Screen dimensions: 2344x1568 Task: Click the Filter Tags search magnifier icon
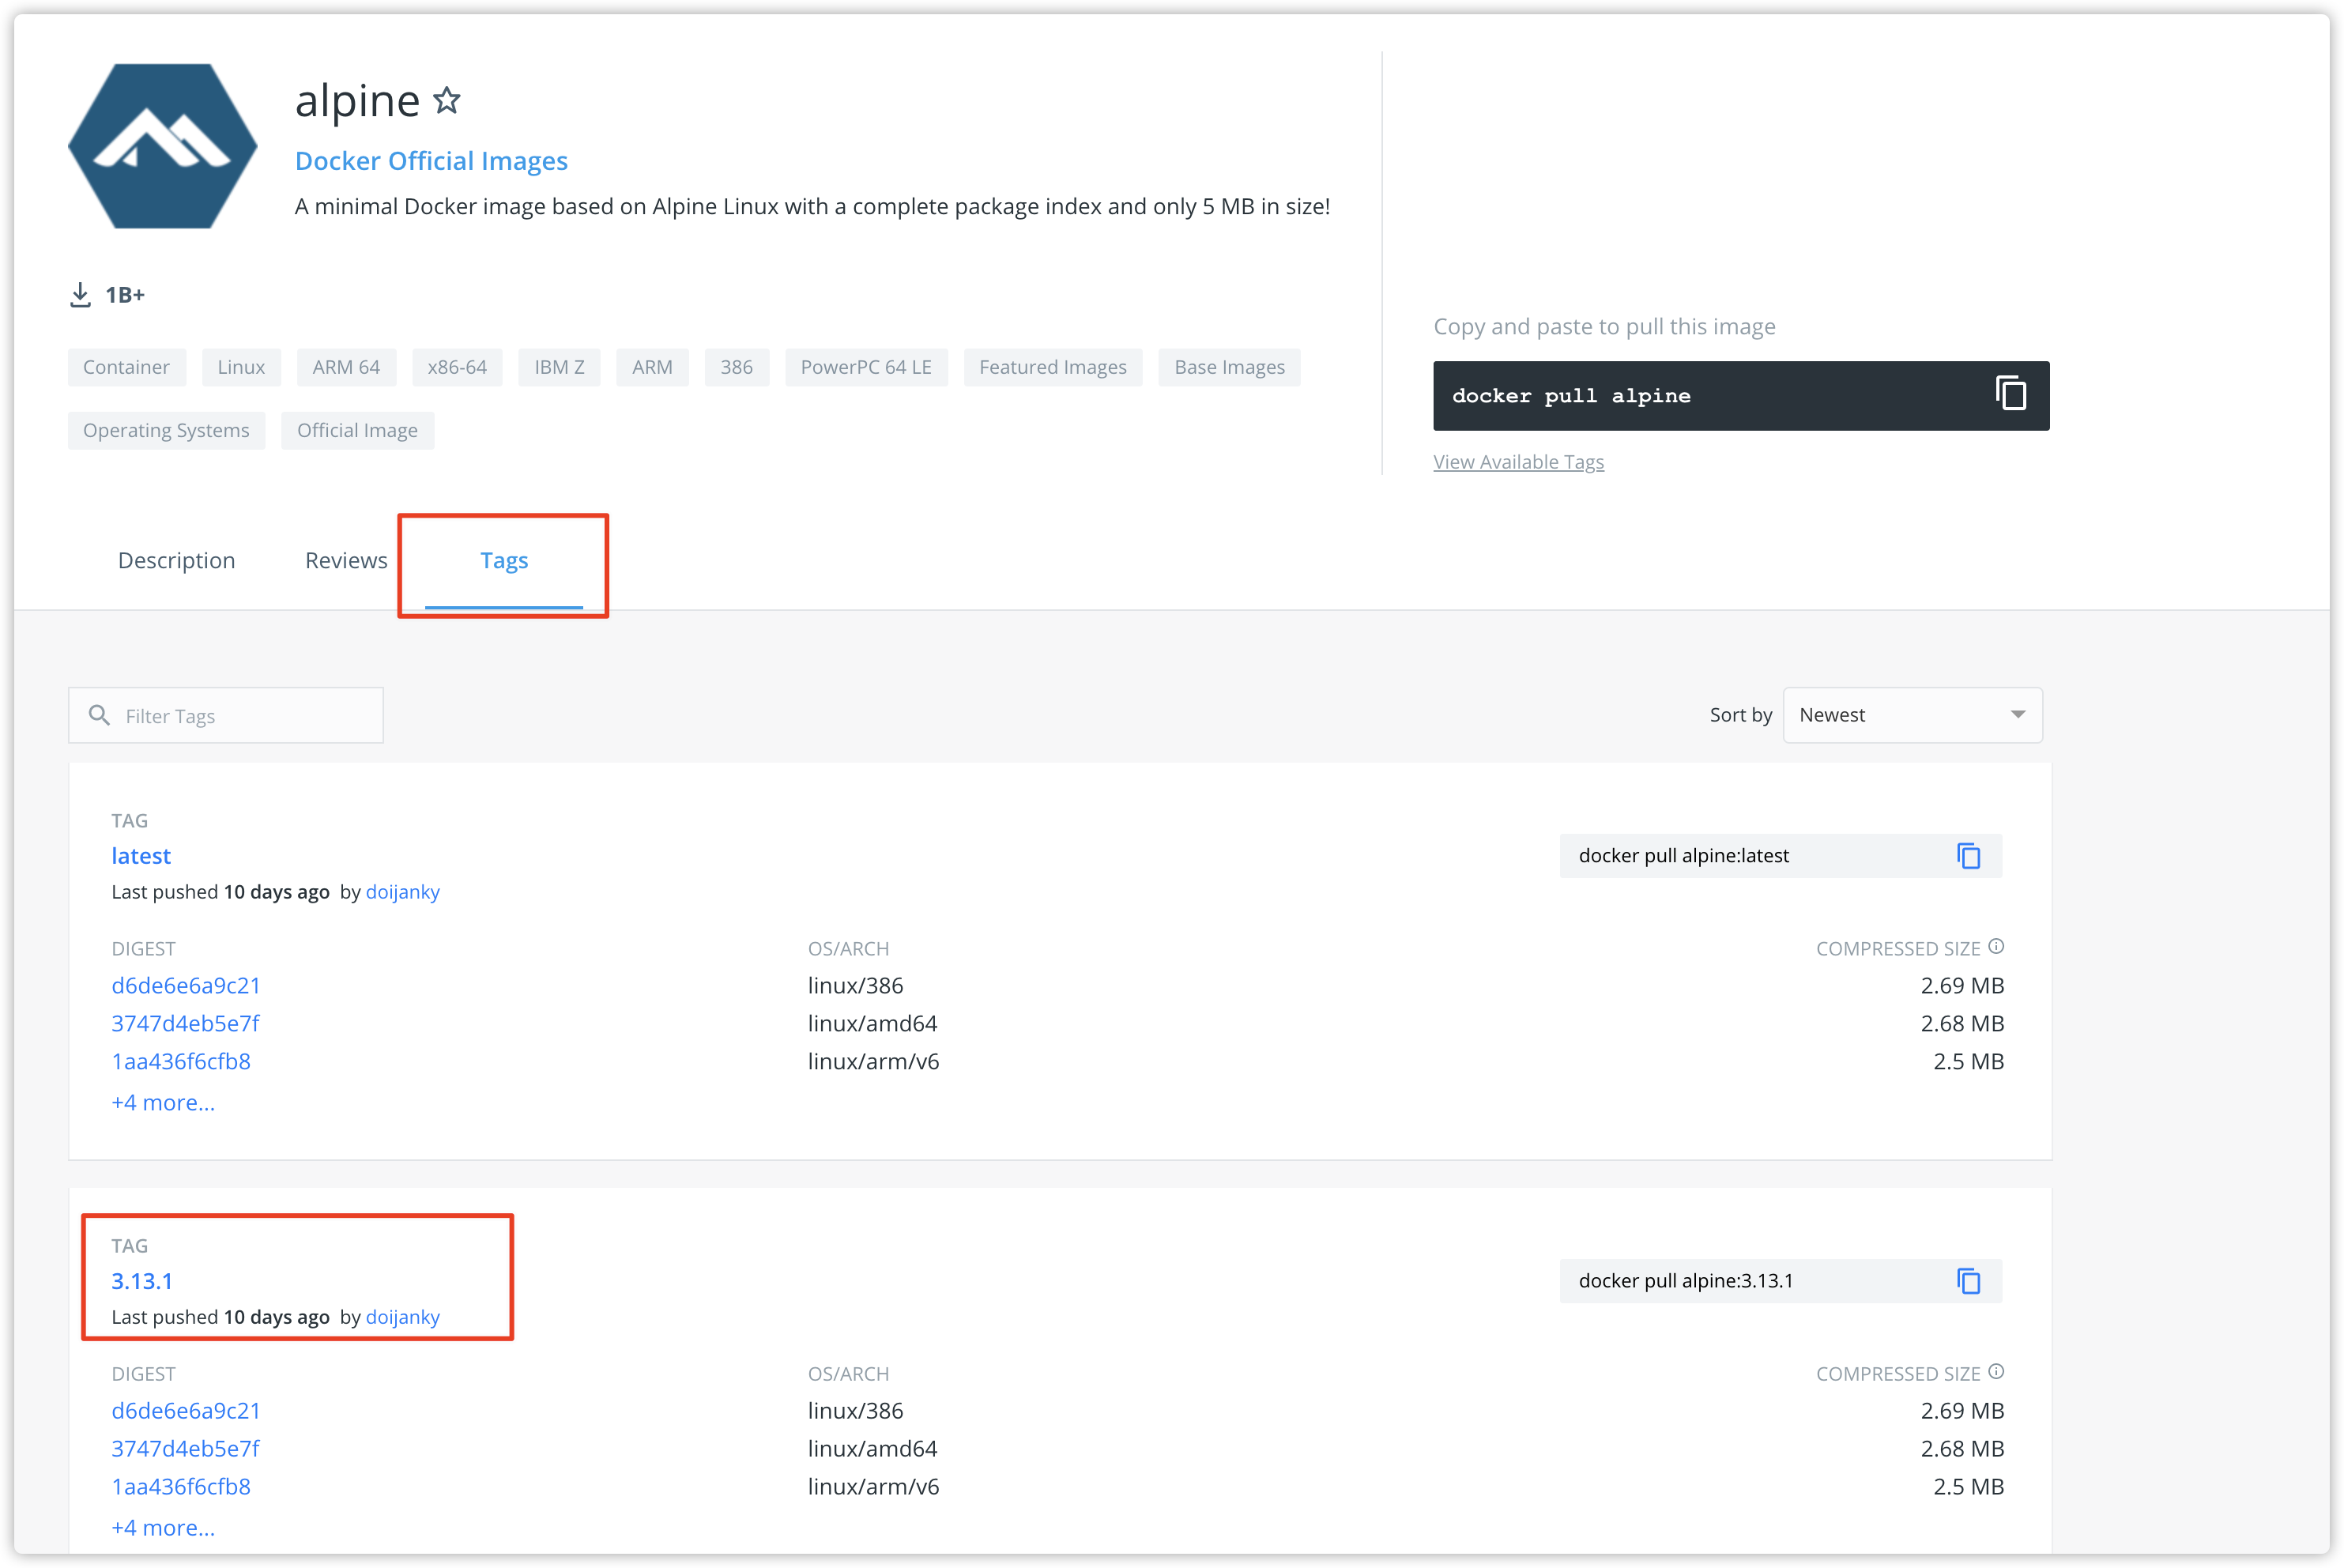(99, 715)
